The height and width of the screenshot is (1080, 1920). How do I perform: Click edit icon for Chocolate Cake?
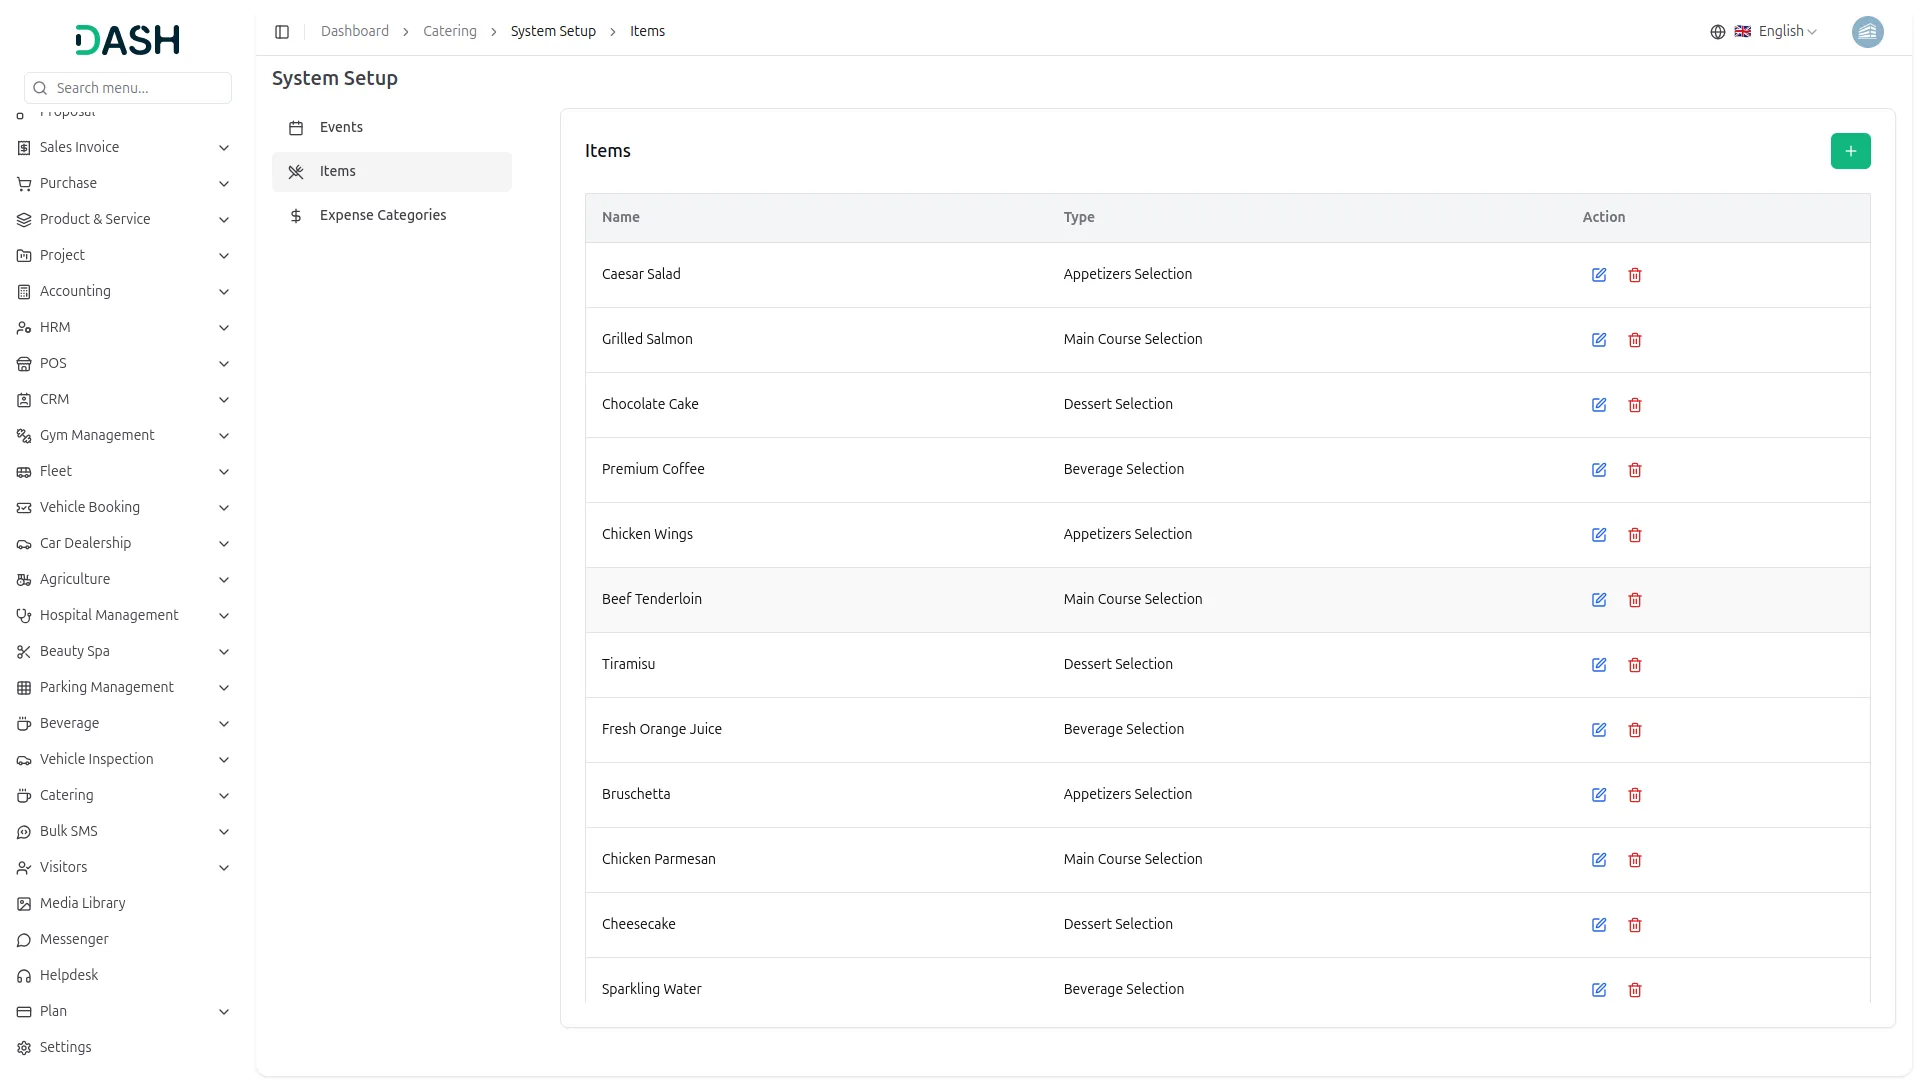tap(1598, 405)
